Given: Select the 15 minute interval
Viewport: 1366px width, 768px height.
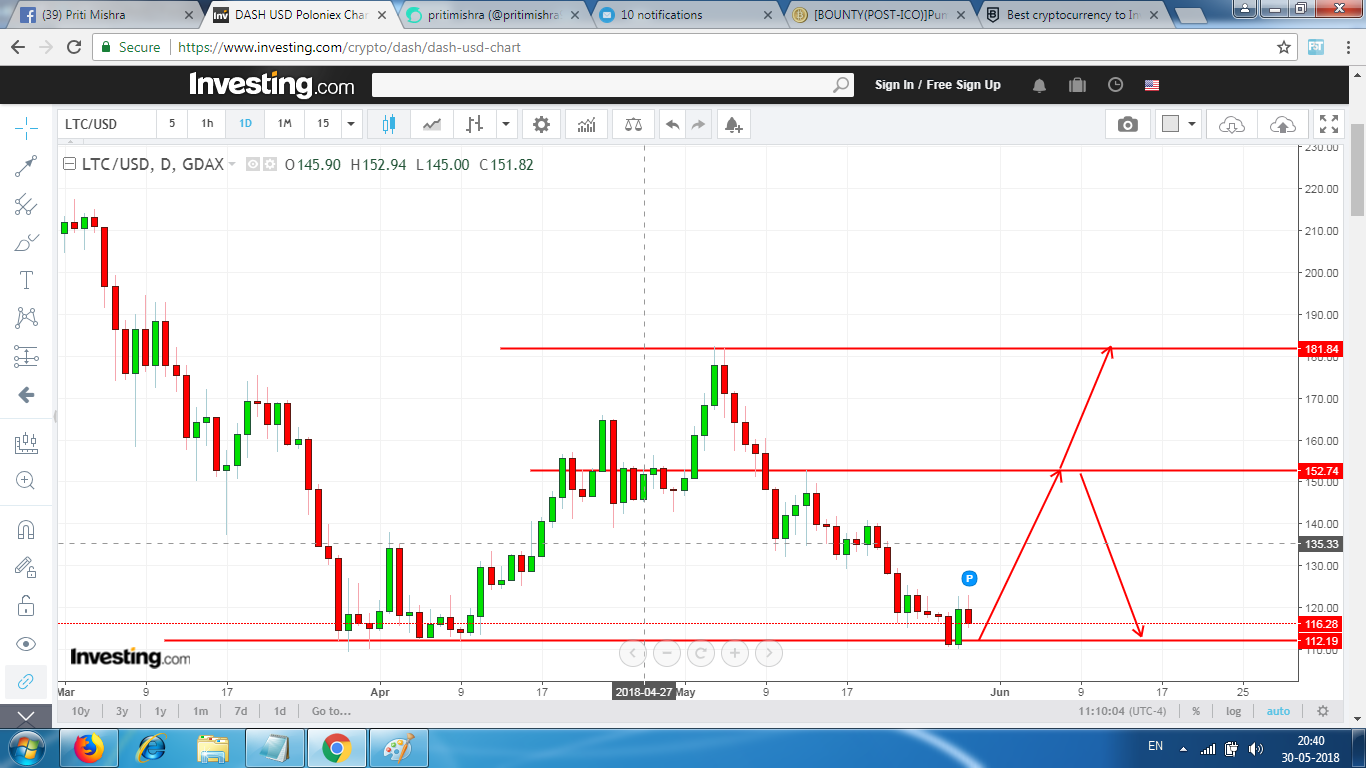Looking at the screenshot, I should 323,124.
